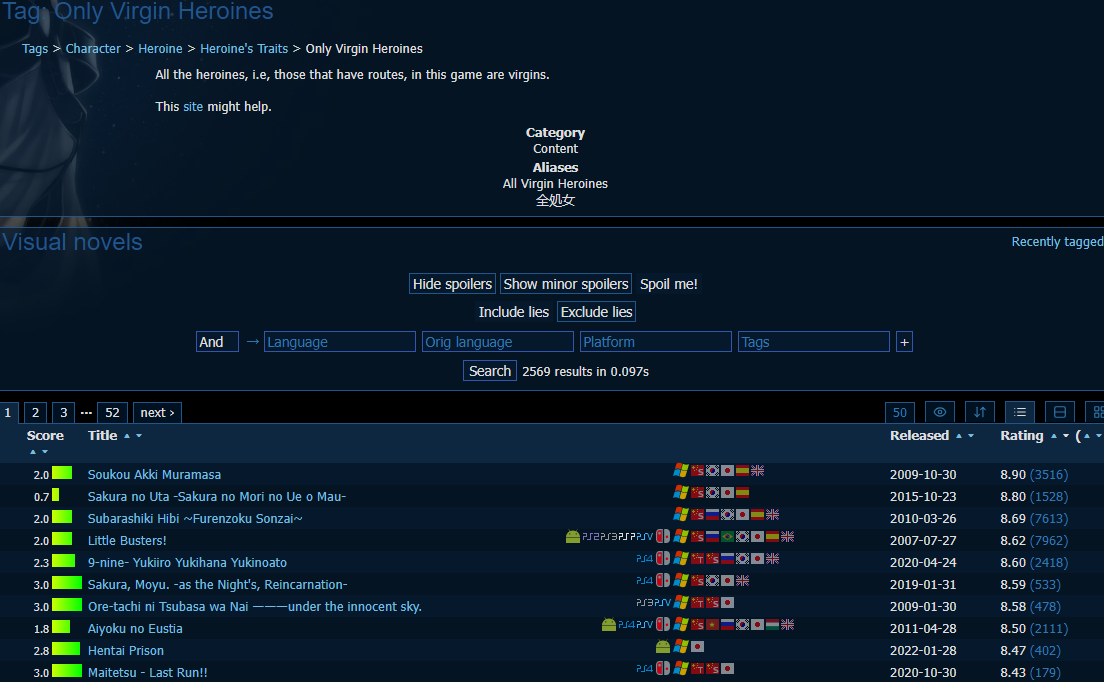Open the Heroine breadcrumb link
1104x682 pixels.
point(160,49)
